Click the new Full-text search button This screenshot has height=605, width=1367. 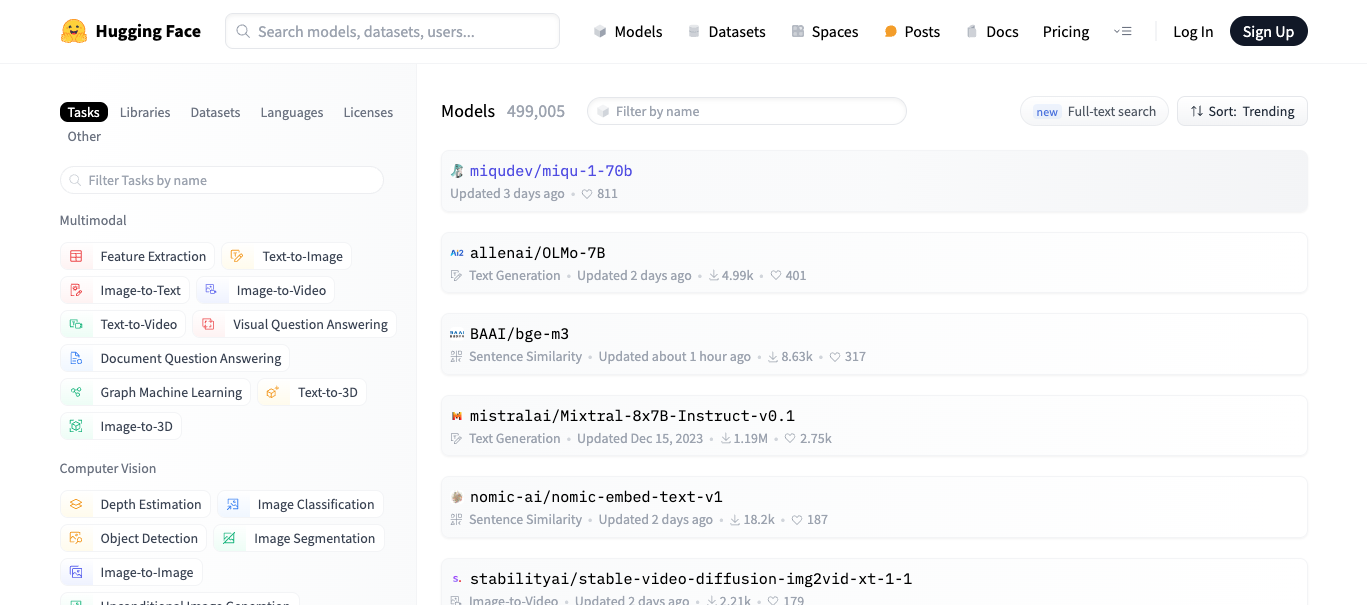(1094, 111)
